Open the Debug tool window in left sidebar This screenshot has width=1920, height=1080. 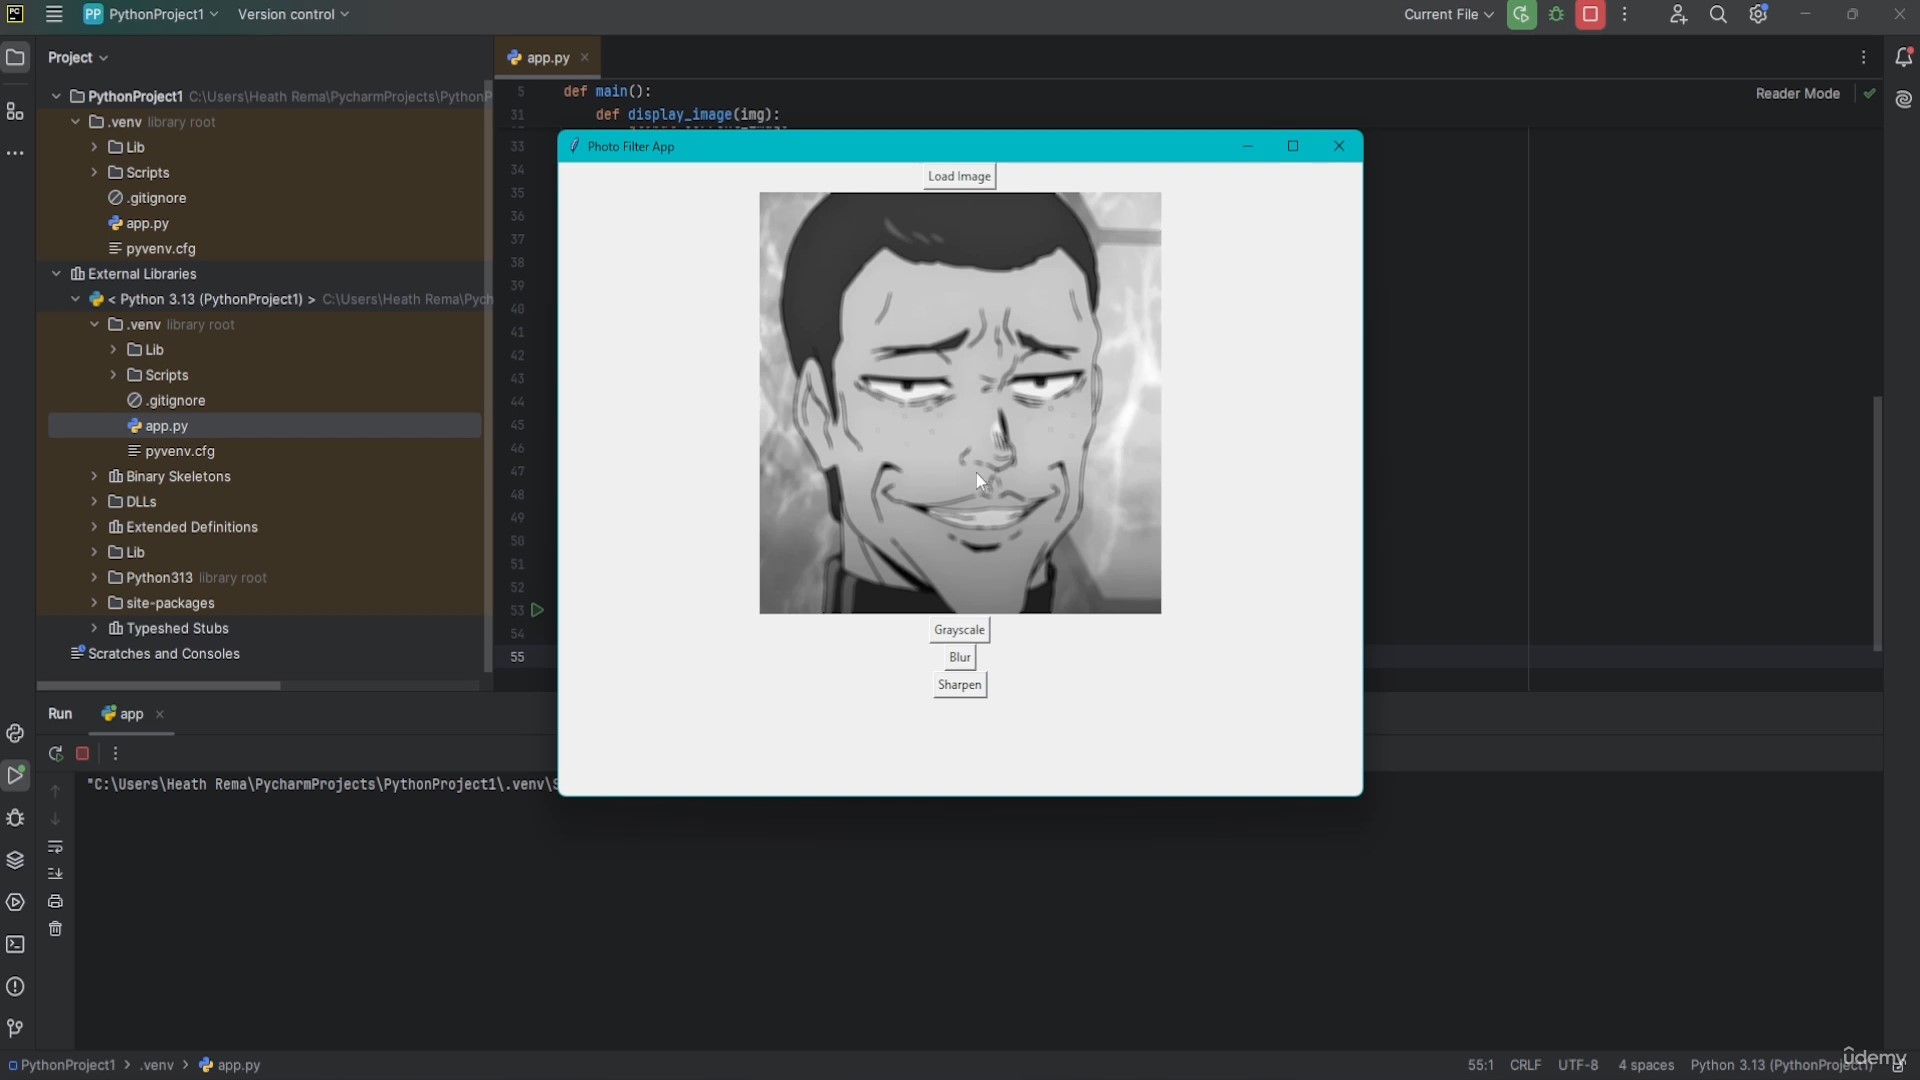click(x=15, y=818)
